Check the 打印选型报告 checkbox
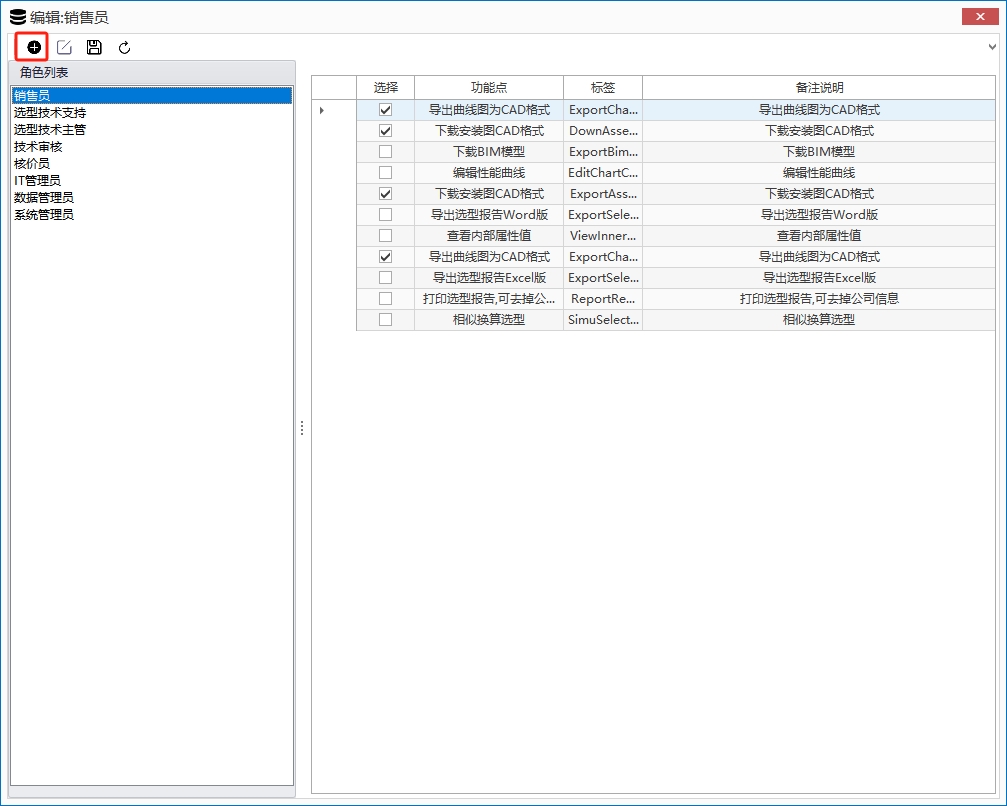 [385, 299]
